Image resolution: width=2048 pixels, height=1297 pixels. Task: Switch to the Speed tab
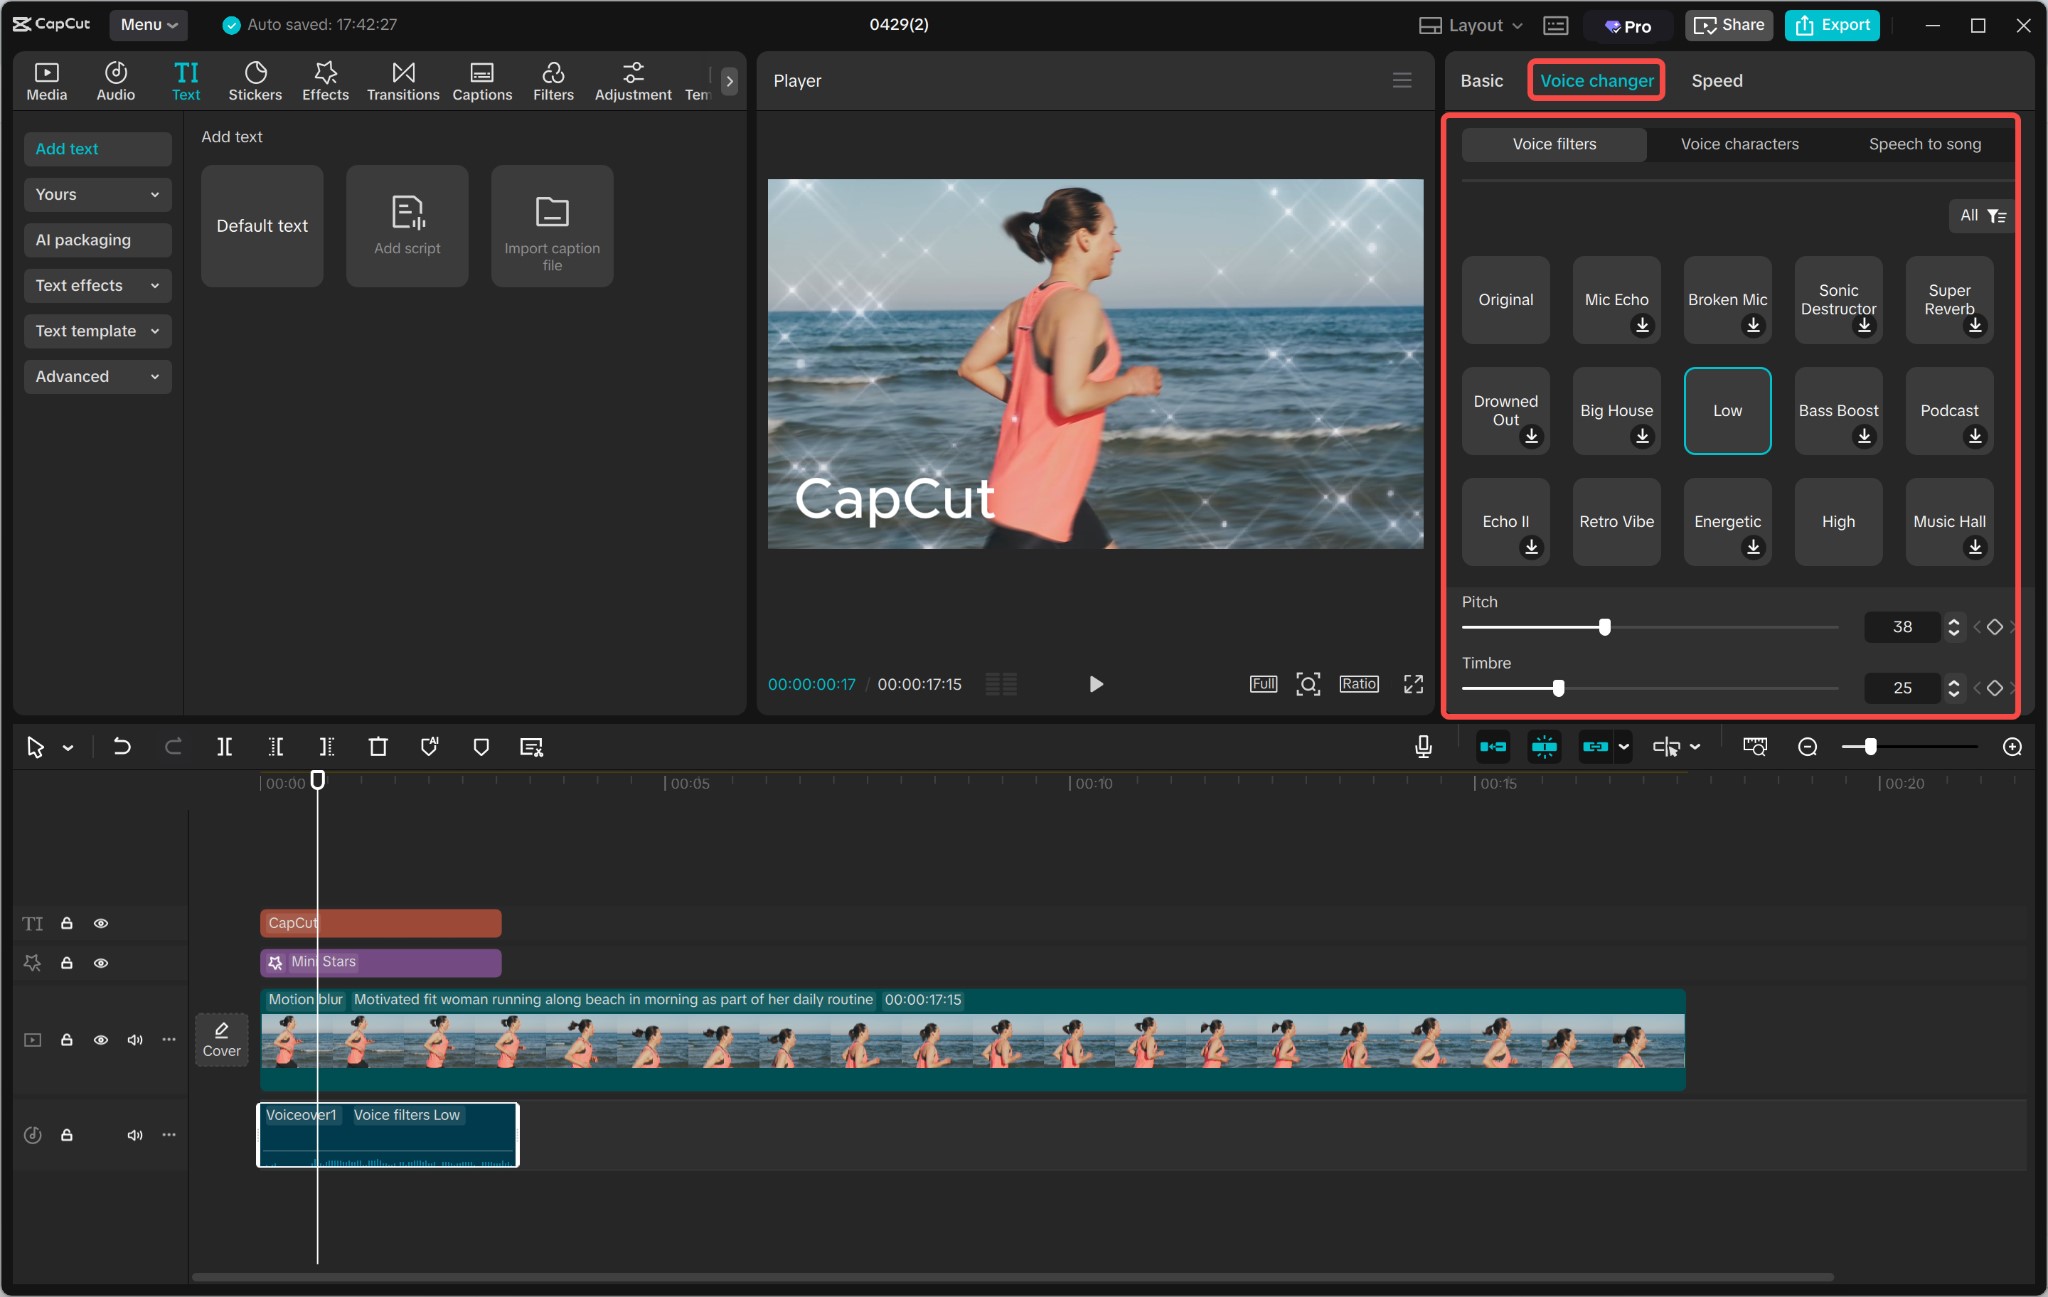click(x=1716, y=81)
